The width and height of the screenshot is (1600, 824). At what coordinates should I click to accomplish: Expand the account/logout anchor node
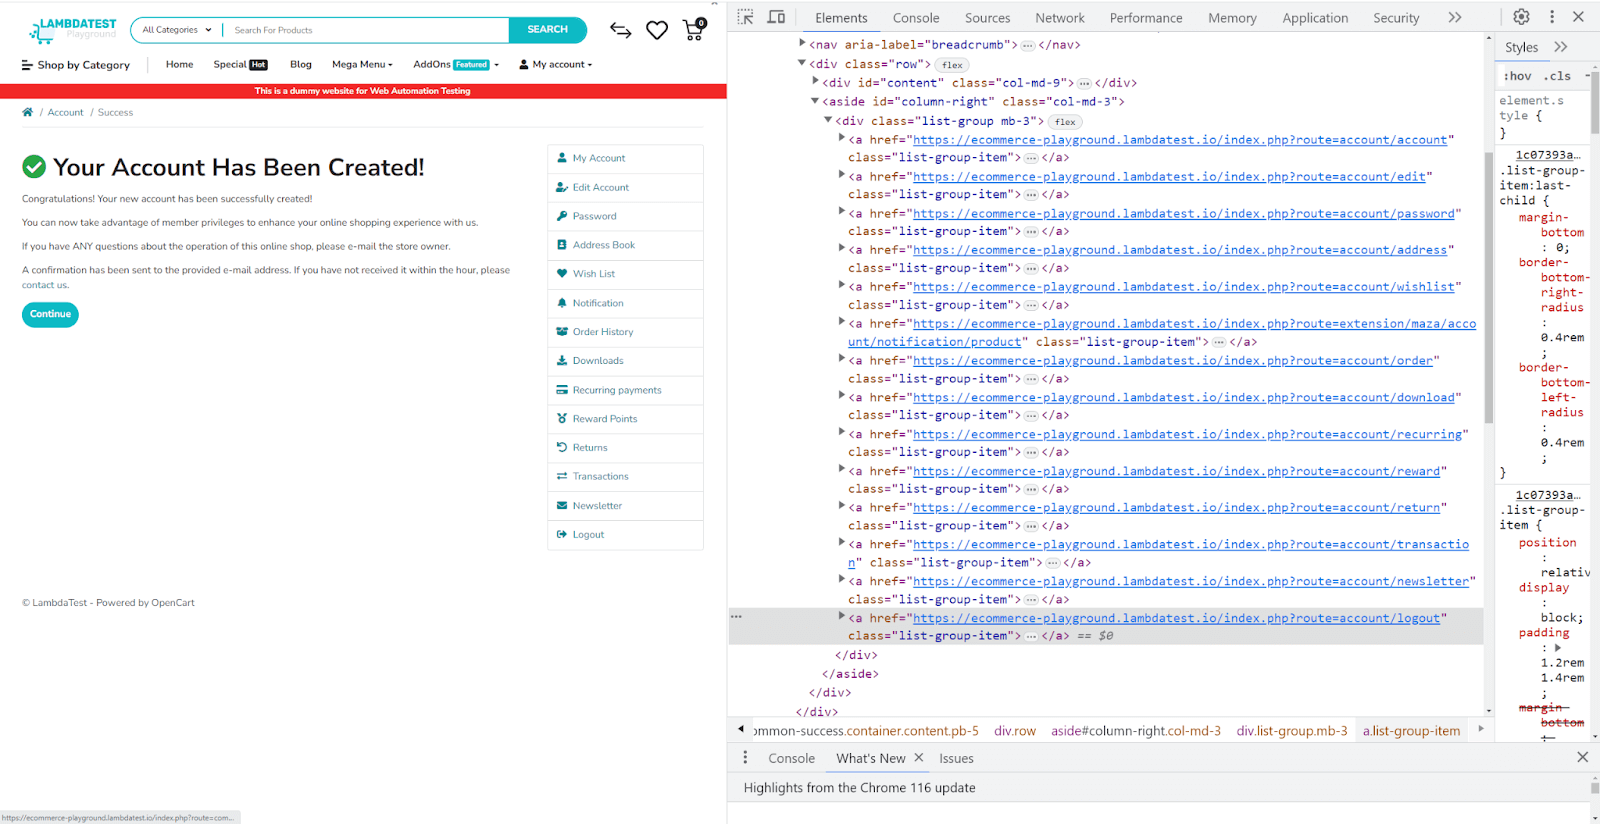(841, 617)
